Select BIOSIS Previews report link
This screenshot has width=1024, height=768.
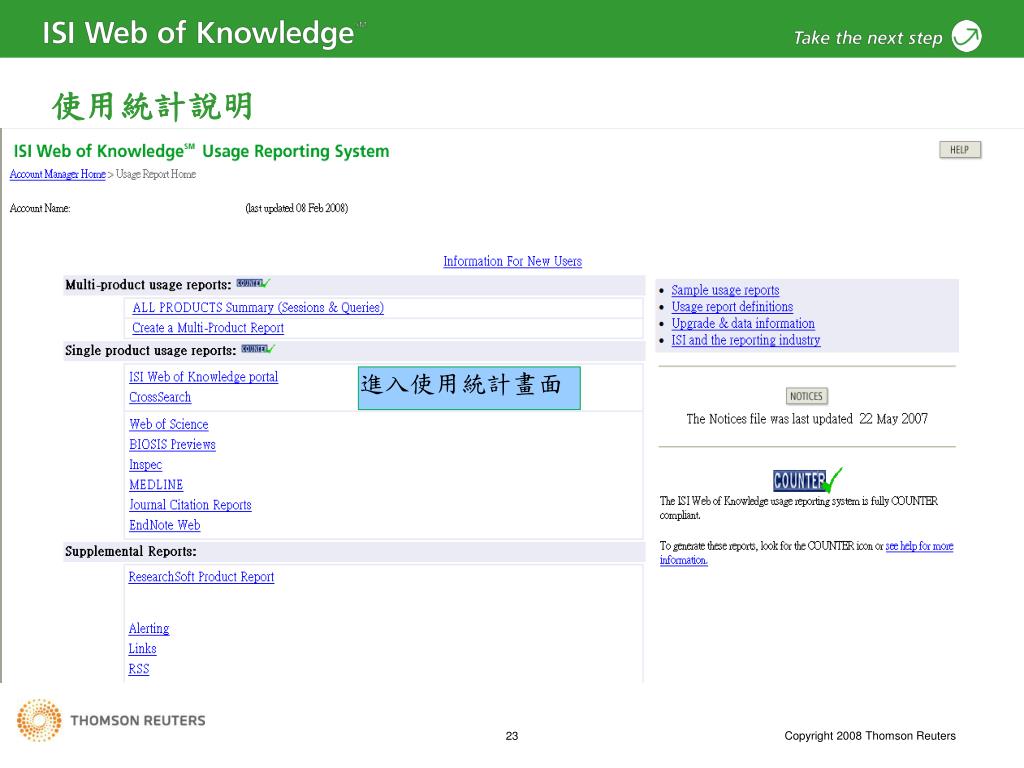click(x=172, y=445)
